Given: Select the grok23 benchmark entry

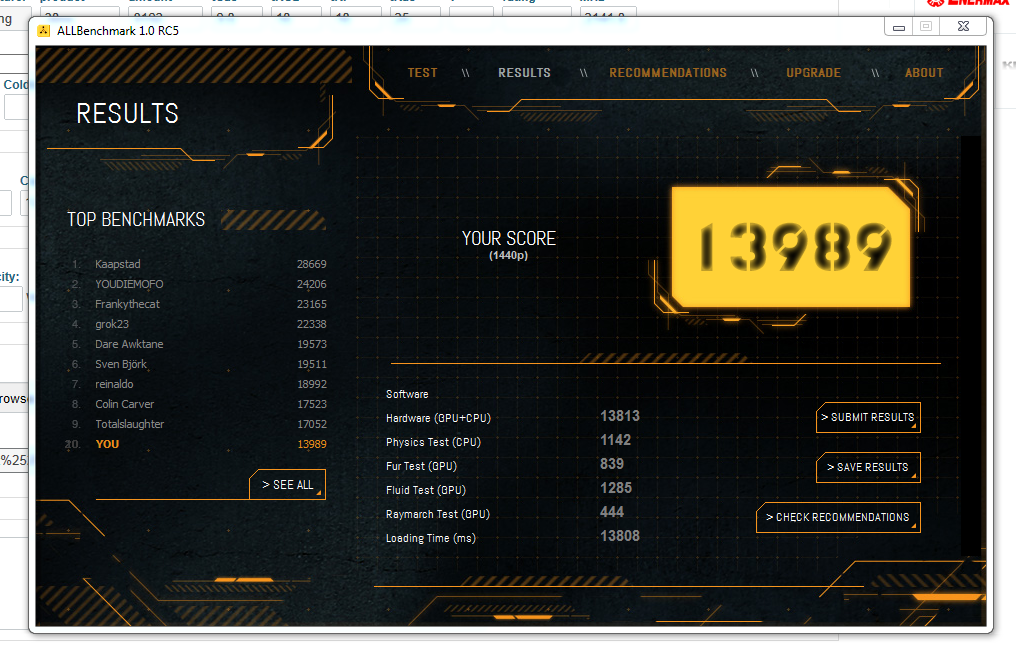Looking at the screenshot, I should click(x=199, y=325).
